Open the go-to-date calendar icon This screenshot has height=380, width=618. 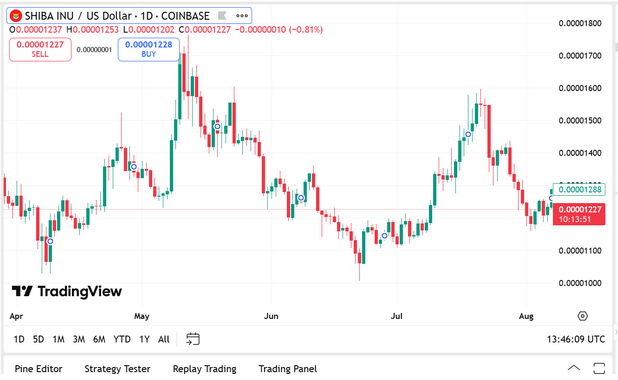(x=193, y=339)
